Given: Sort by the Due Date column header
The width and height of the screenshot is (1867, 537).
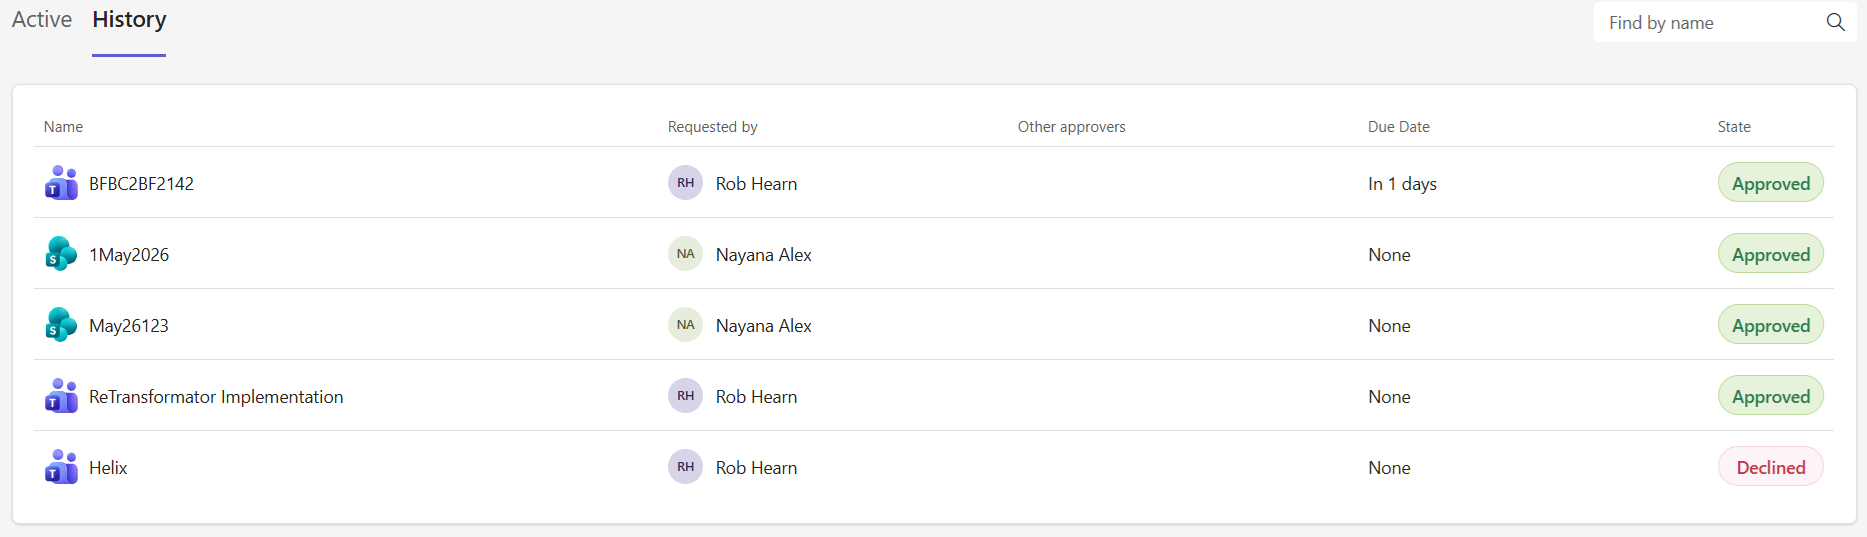Looking at the screenshot, I should (x=1398, y=127).
